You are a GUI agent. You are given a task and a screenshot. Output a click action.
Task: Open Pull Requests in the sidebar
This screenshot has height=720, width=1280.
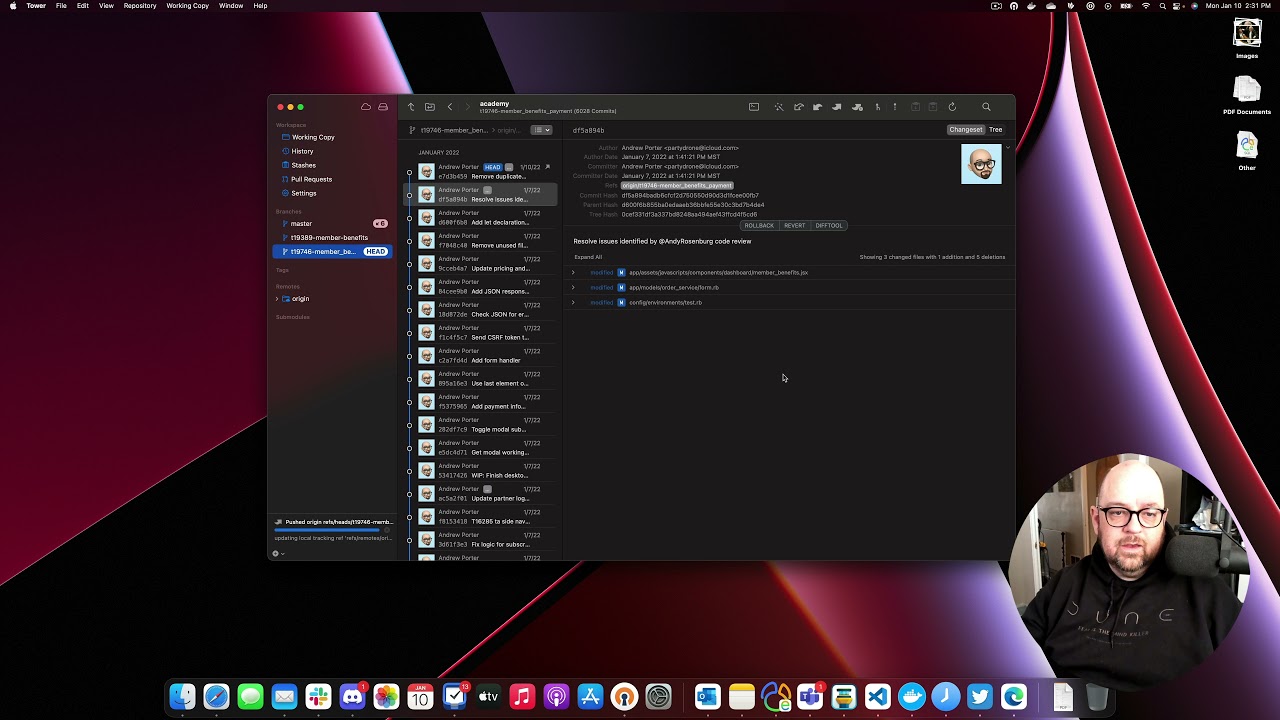pyautogui.click(x=311, y=179)
